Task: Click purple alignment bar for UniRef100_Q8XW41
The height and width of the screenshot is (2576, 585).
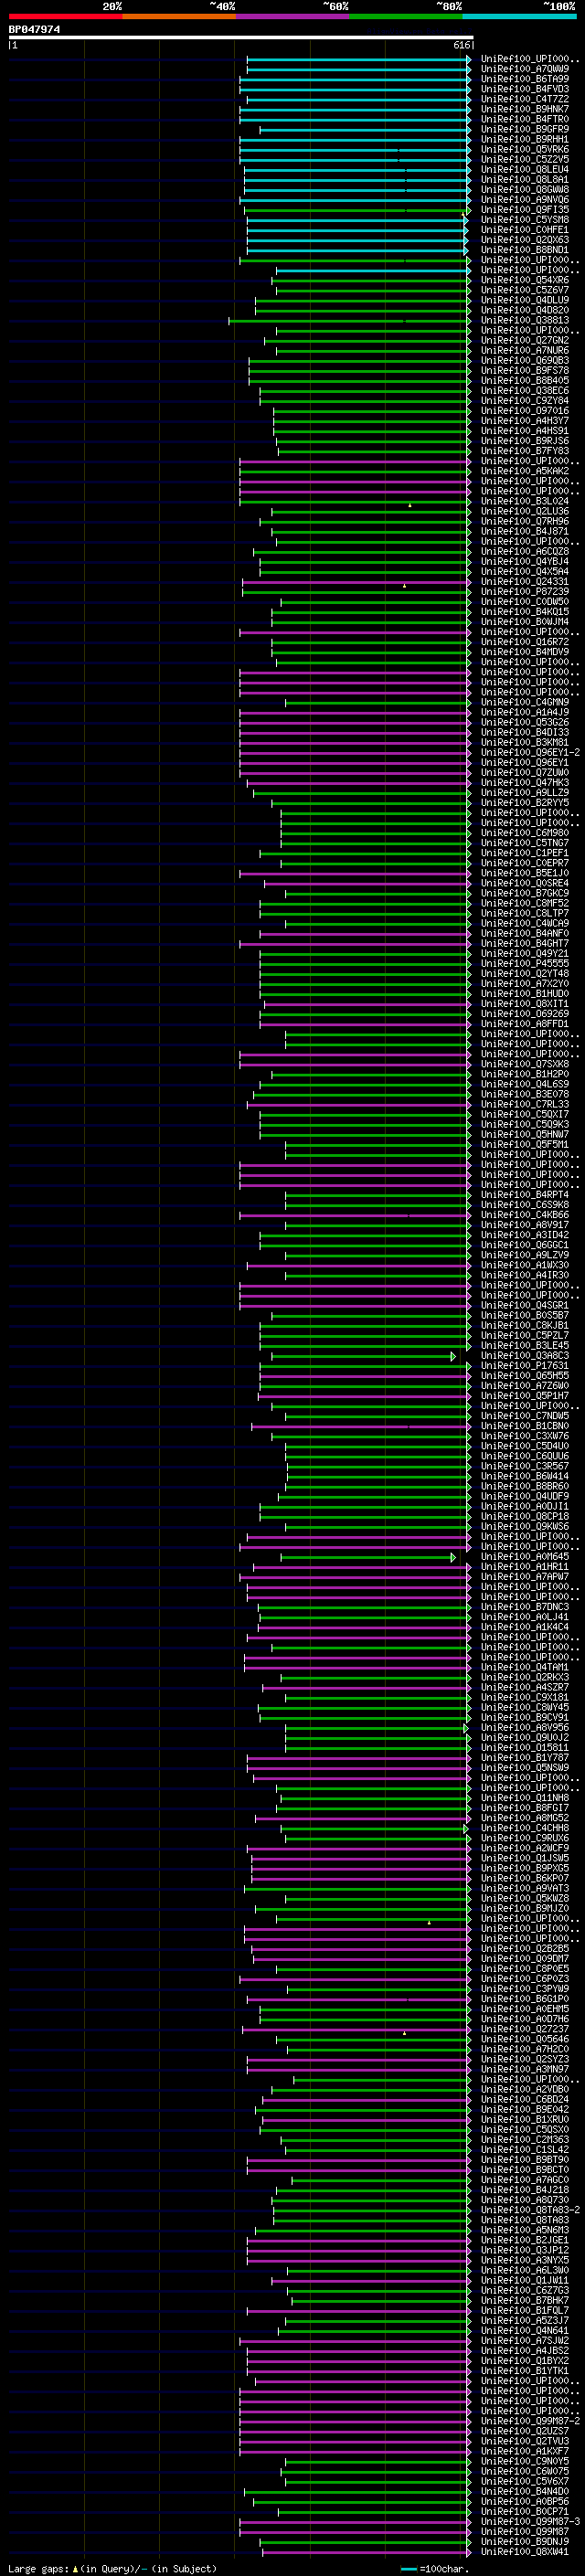Action: [x=366, y=2553]
